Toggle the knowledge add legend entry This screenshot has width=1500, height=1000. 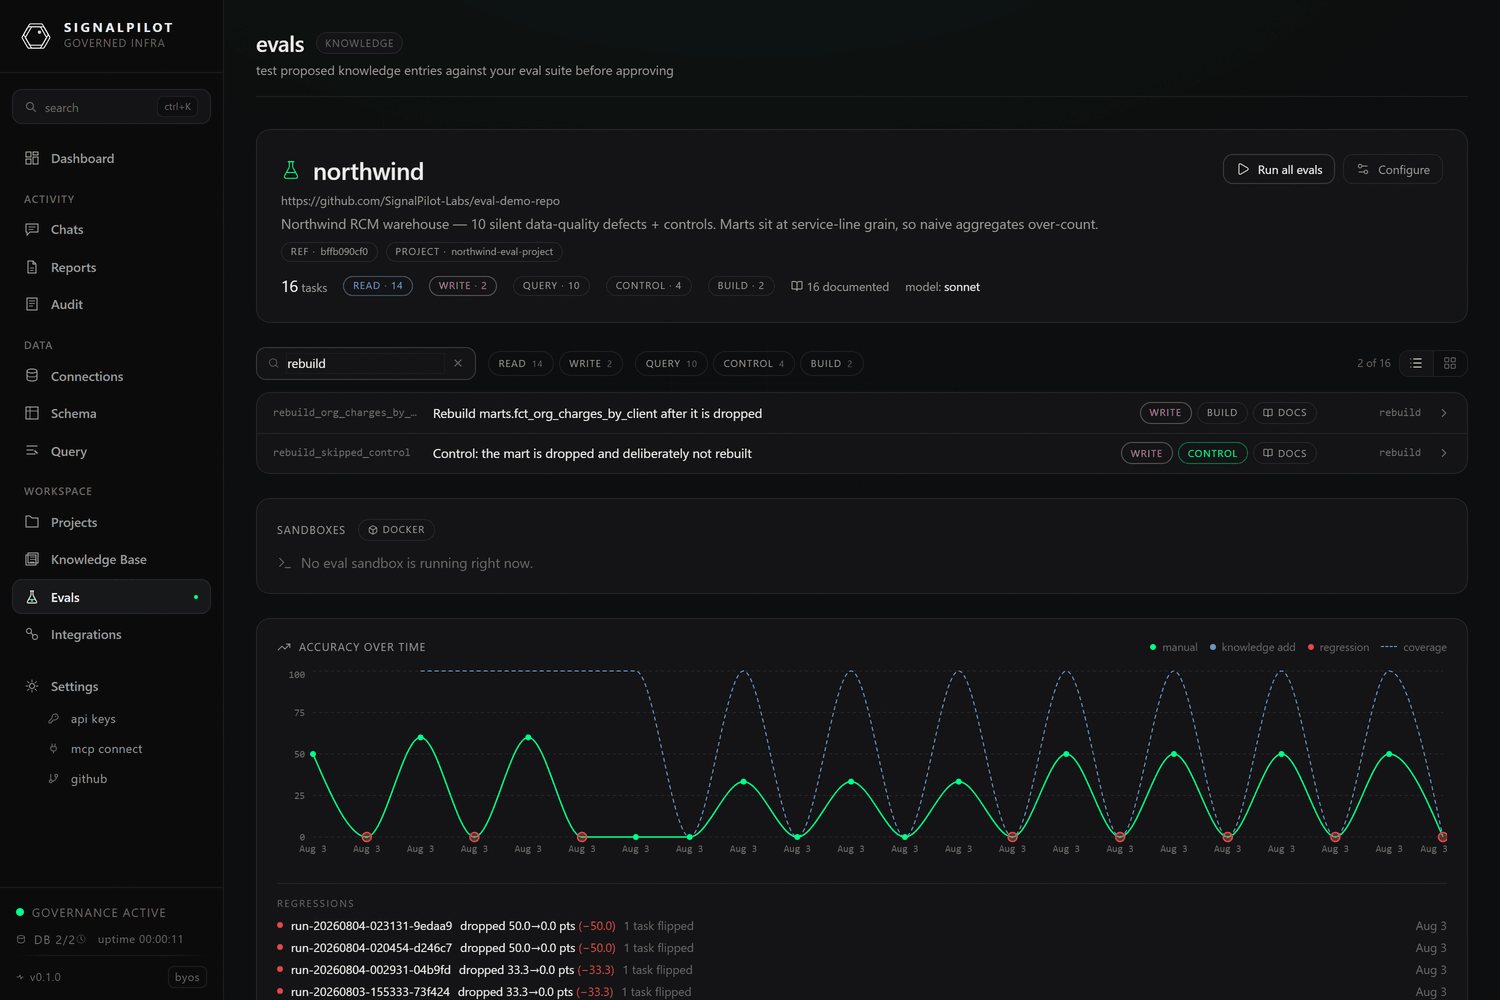(1252, 647)
